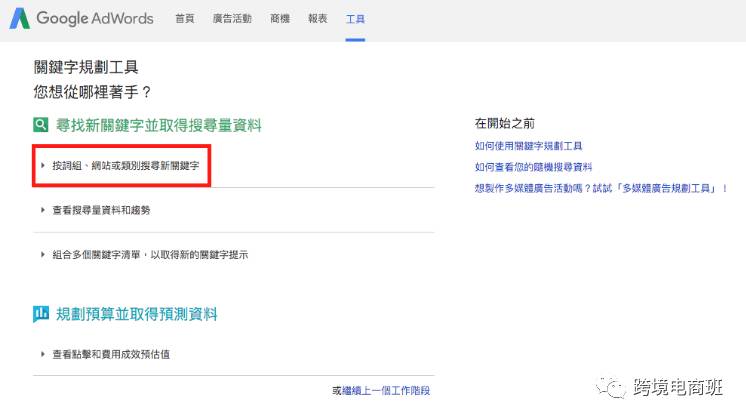Click the Google AdWords logo
Viewport: 746px width, 420px height.
(81, 19)
